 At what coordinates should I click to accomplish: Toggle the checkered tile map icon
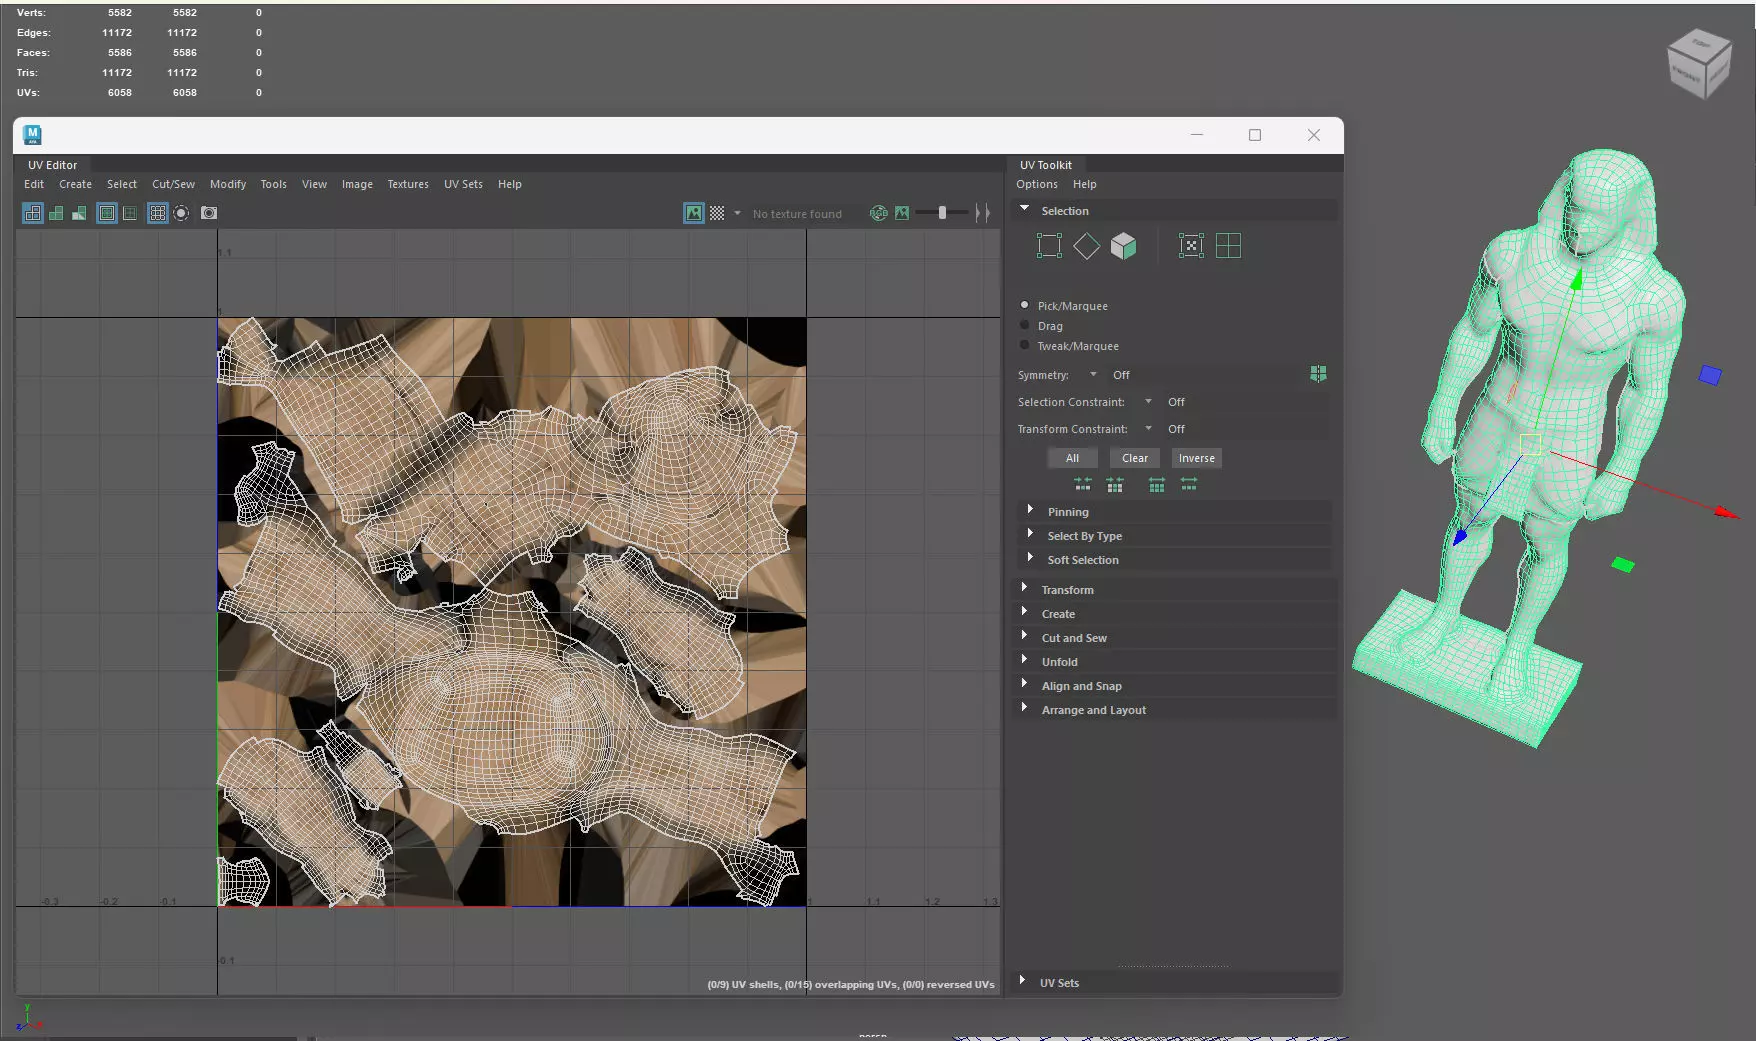coord(717,213)
